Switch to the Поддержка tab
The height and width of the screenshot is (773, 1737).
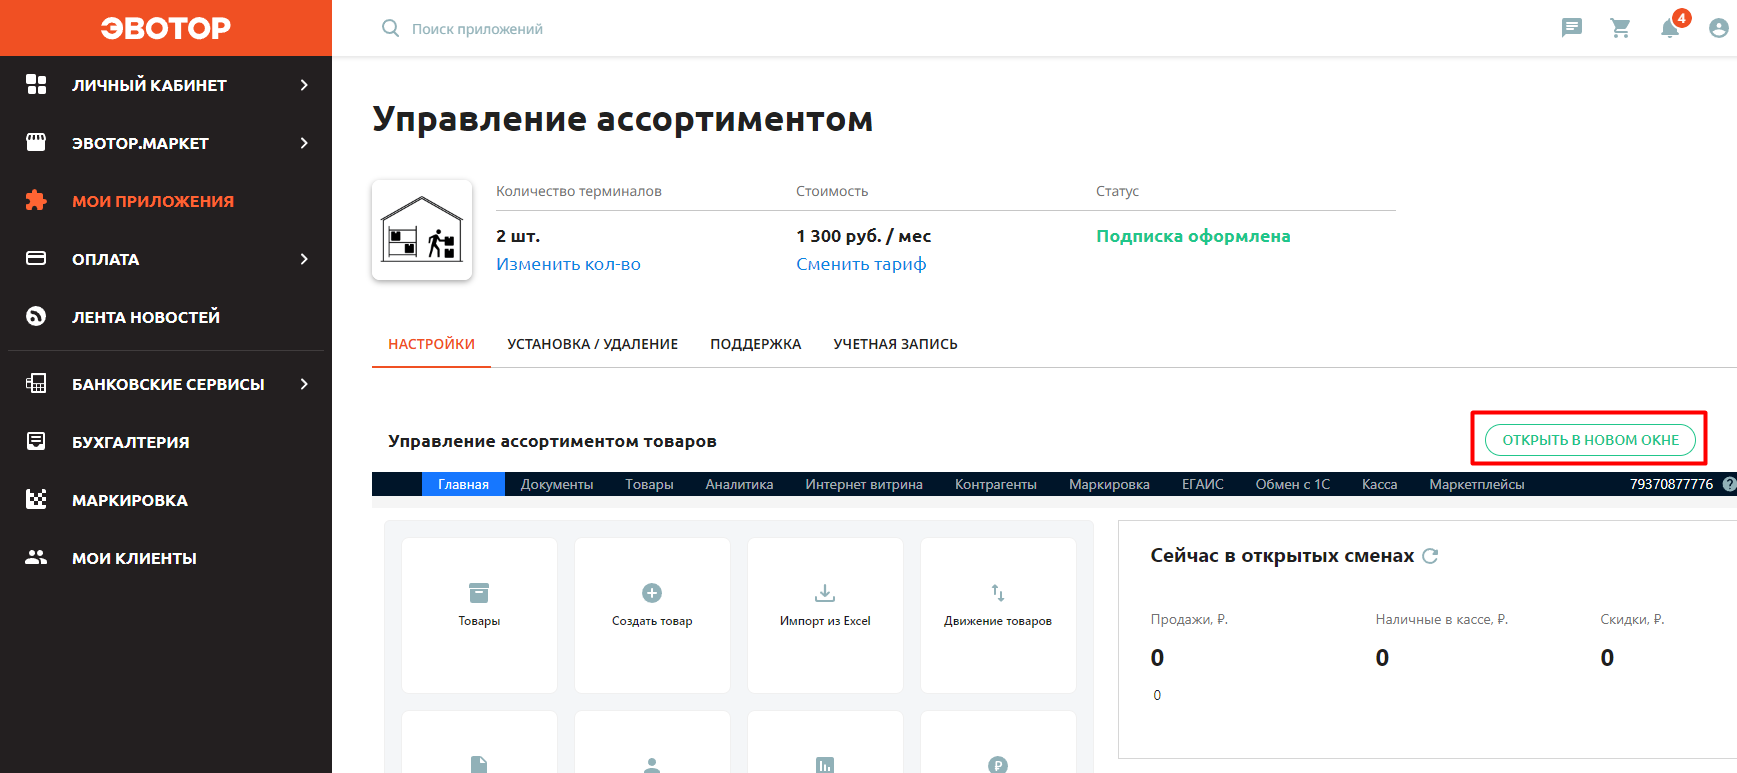[x=755, y=344]
